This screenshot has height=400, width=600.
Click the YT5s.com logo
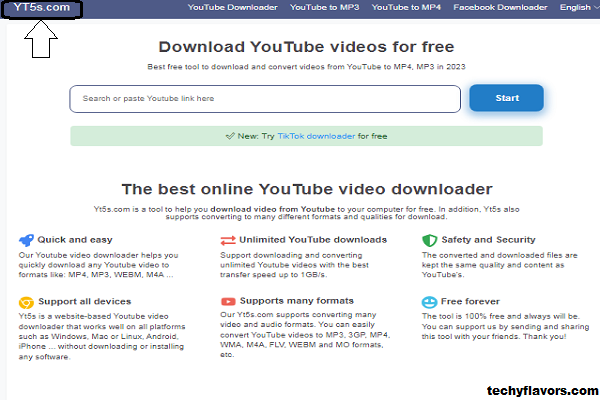click(41, 9)
